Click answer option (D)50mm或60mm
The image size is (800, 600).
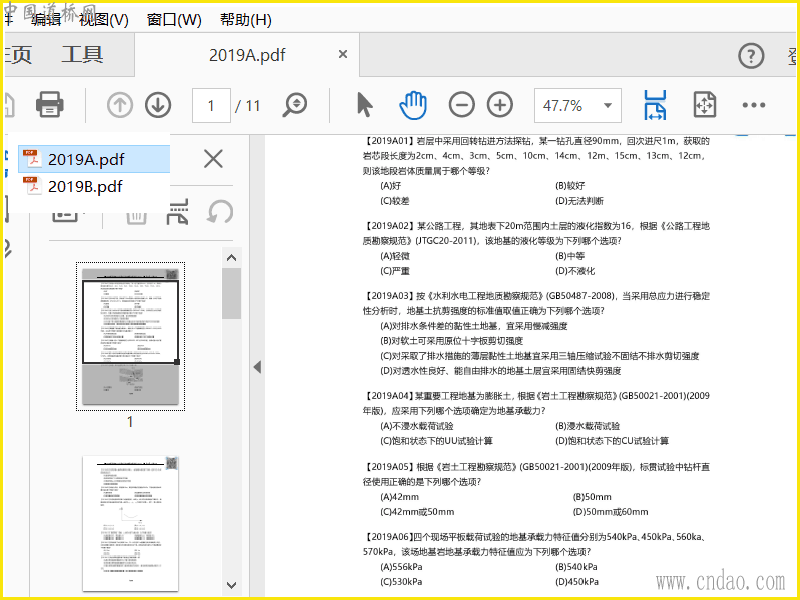611,512
